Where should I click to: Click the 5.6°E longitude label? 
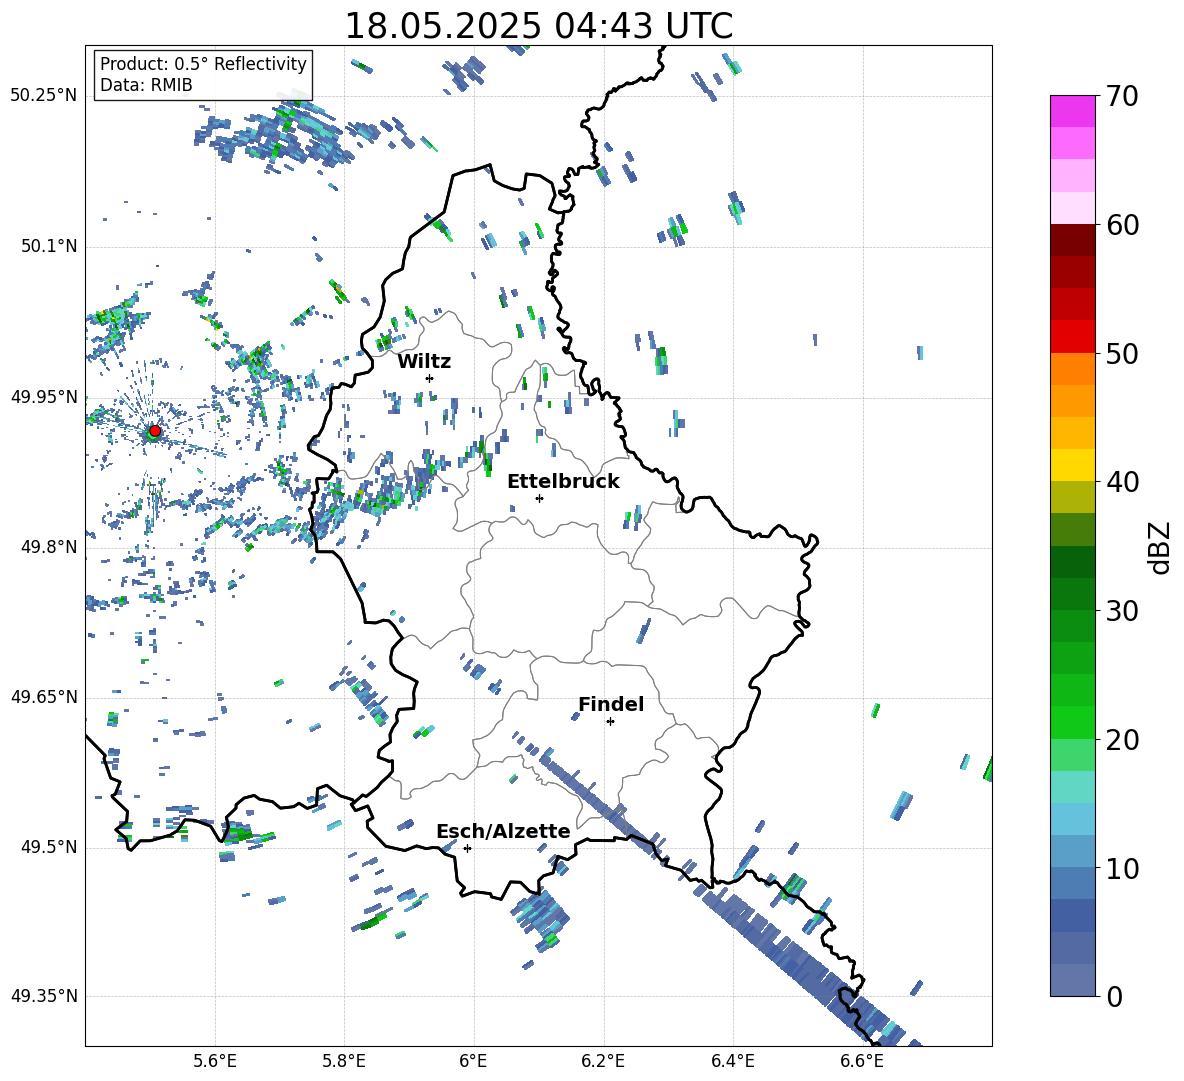(x=215, y=1061)
